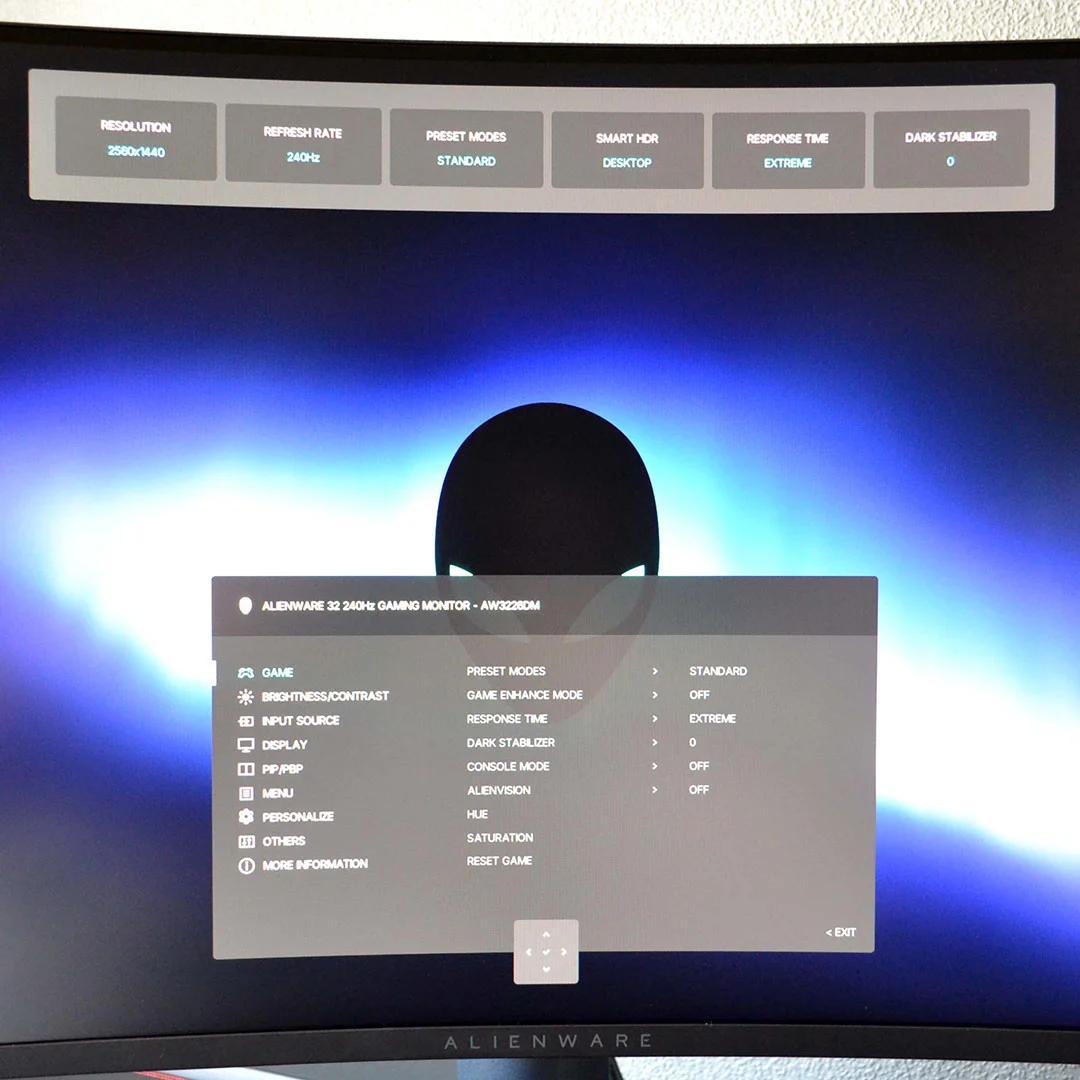Select the GAME ENHANCE MODE option
The width and height of the screenshot is (1080, 1080).
point(525,695)
